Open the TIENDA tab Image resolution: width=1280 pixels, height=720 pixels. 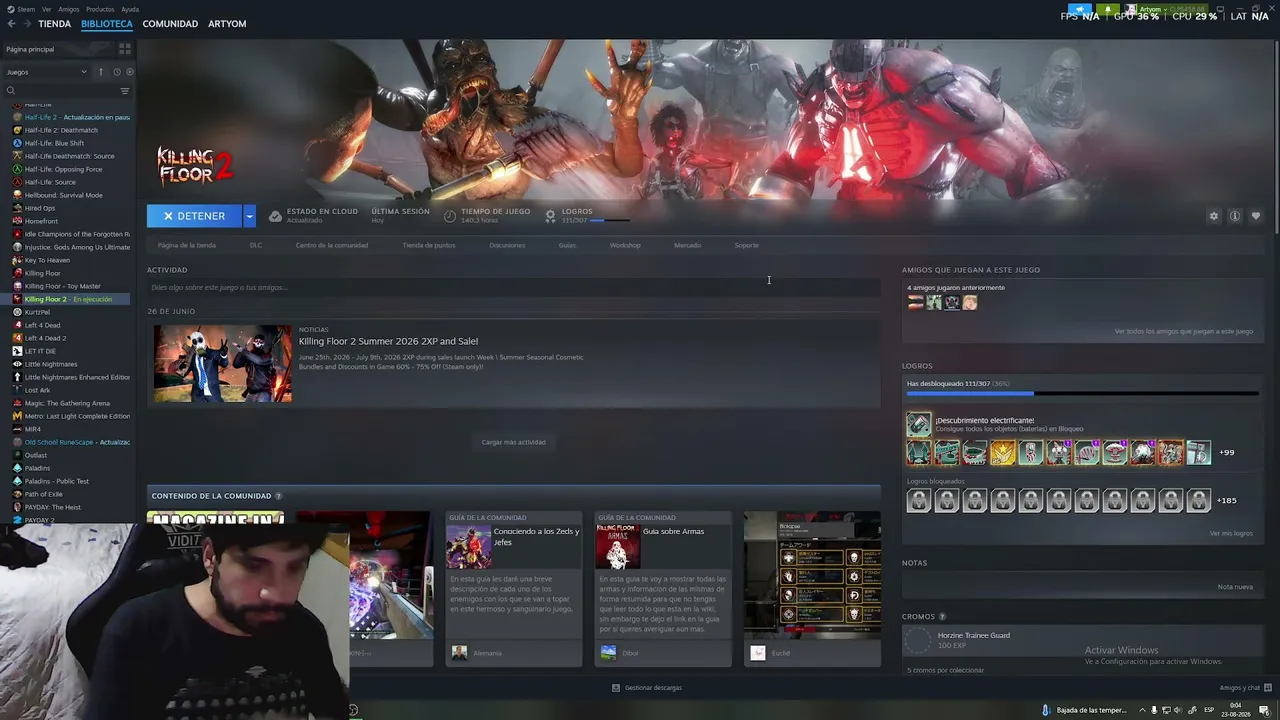tap(54, 23)
